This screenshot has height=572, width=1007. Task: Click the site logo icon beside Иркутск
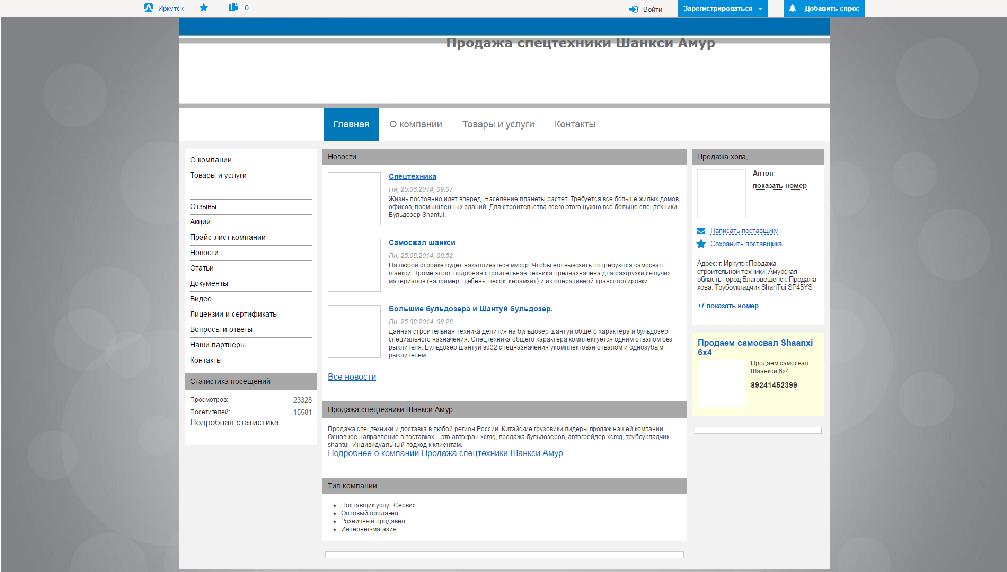click(x=148, y=8)
